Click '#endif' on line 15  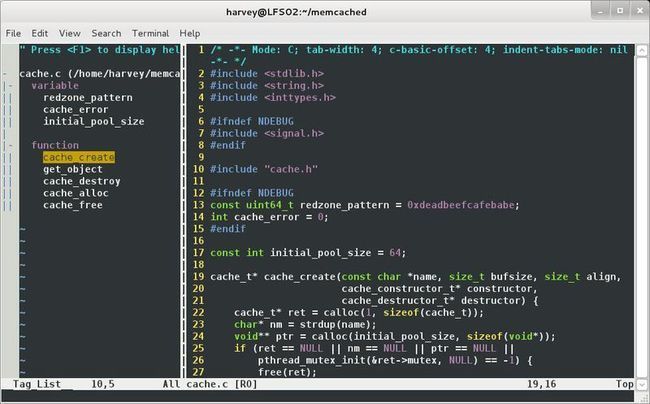(x=228, y=229)
